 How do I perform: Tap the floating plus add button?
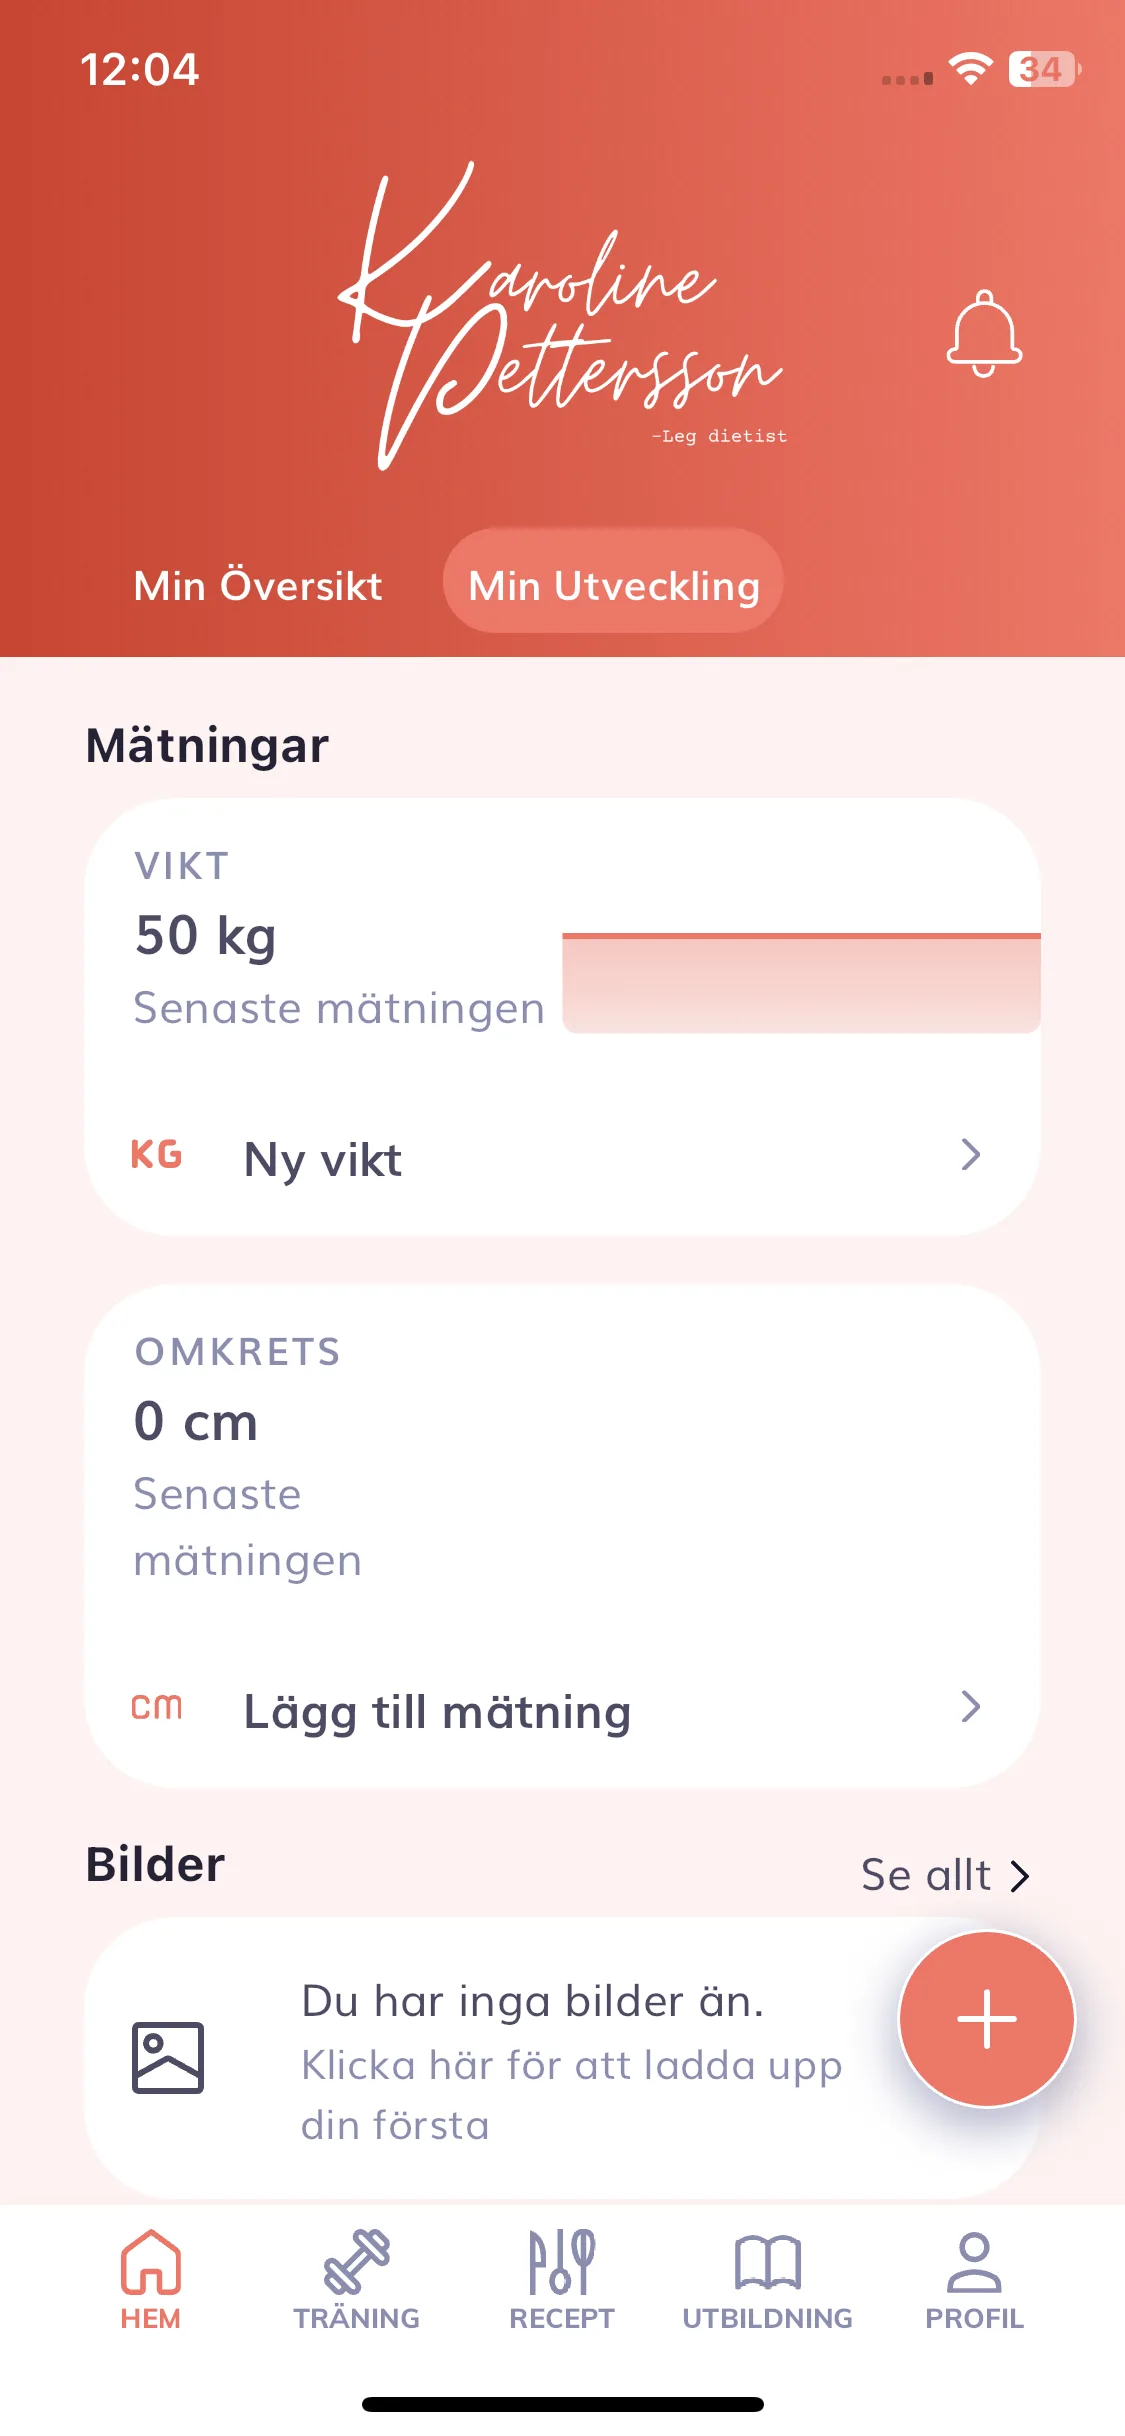[x=987, y=2019]
